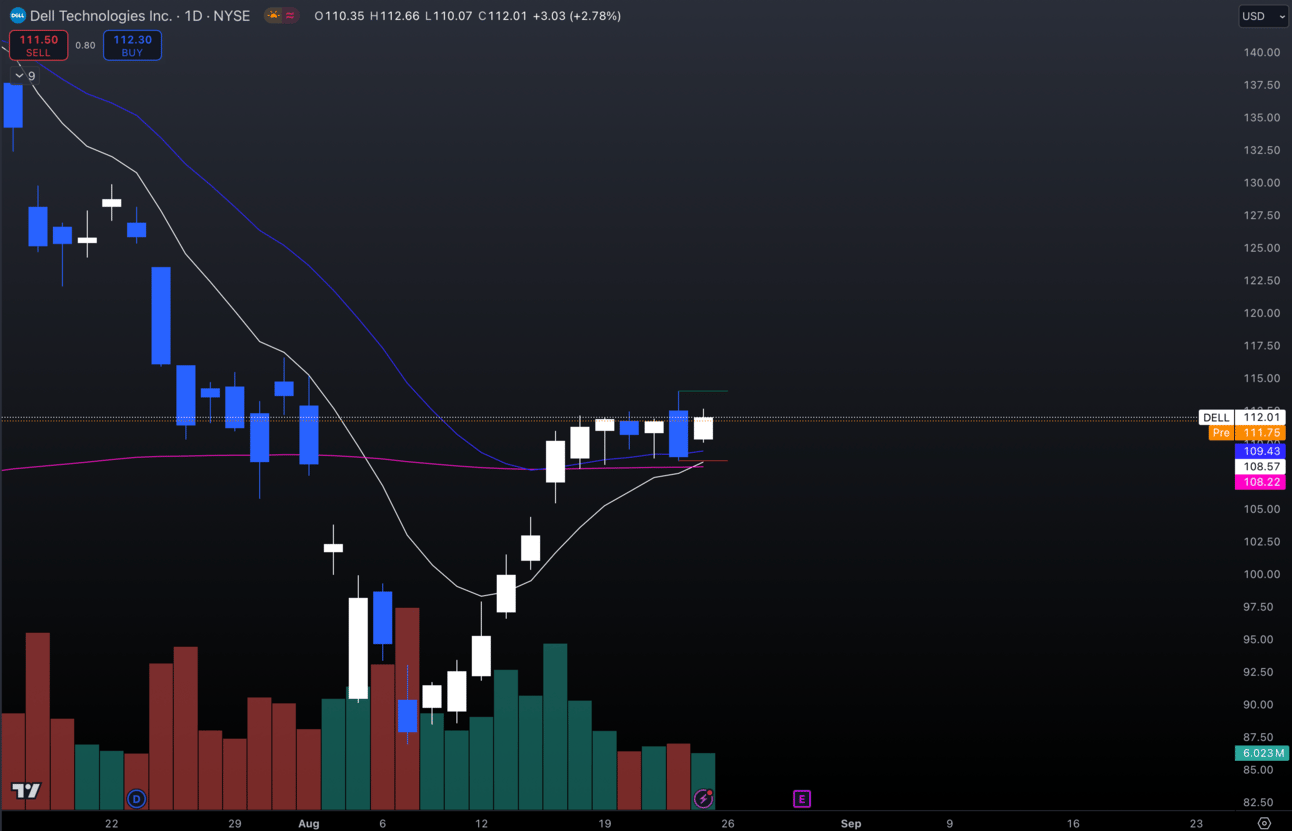The width and height of the screenshot is (1292, 831).
Task: Click the blue D dividend marker
Action: pyautogui.click(x=137, y=799)
